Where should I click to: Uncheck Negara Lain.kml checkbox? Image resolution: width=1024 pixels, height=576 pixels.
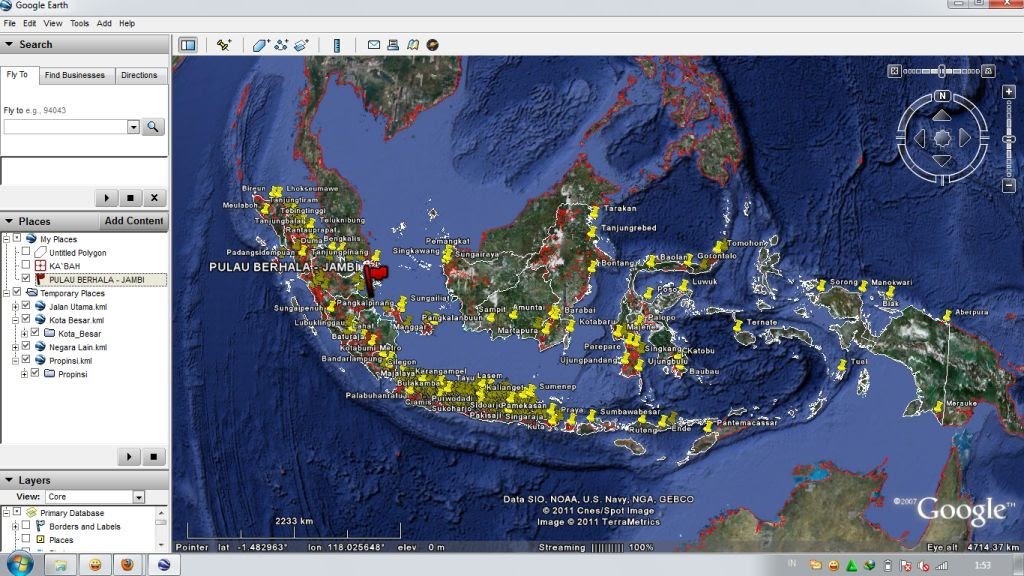tap(25, 346)
